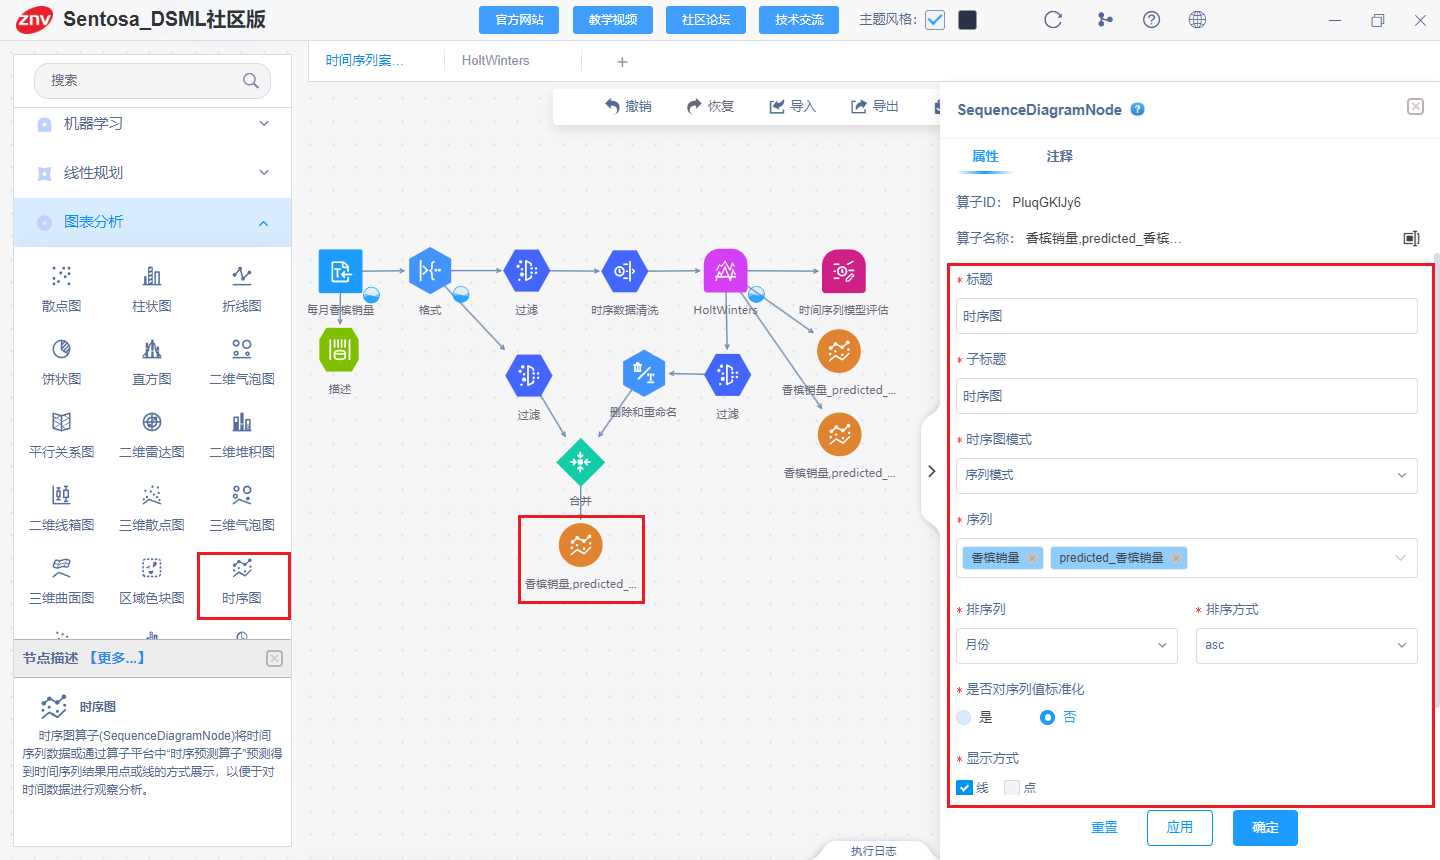Remove the 香槟销量 series tag
This screenshot has width=1440, height=860.
click(x=1032, y=558)
